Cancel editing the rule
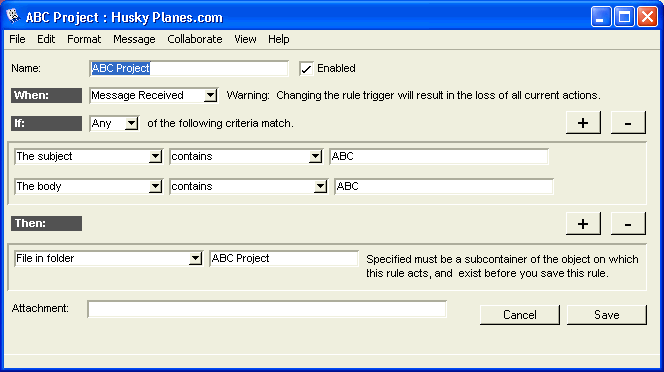Viewport: 664px width, 372px height. pyautogui.click(x=520, y=315)
